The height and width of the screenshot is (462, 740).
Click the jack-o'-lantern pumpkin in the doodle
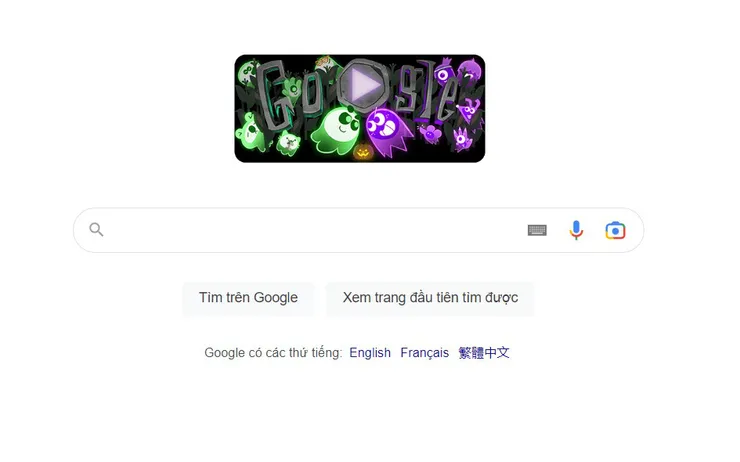[362, 152]
